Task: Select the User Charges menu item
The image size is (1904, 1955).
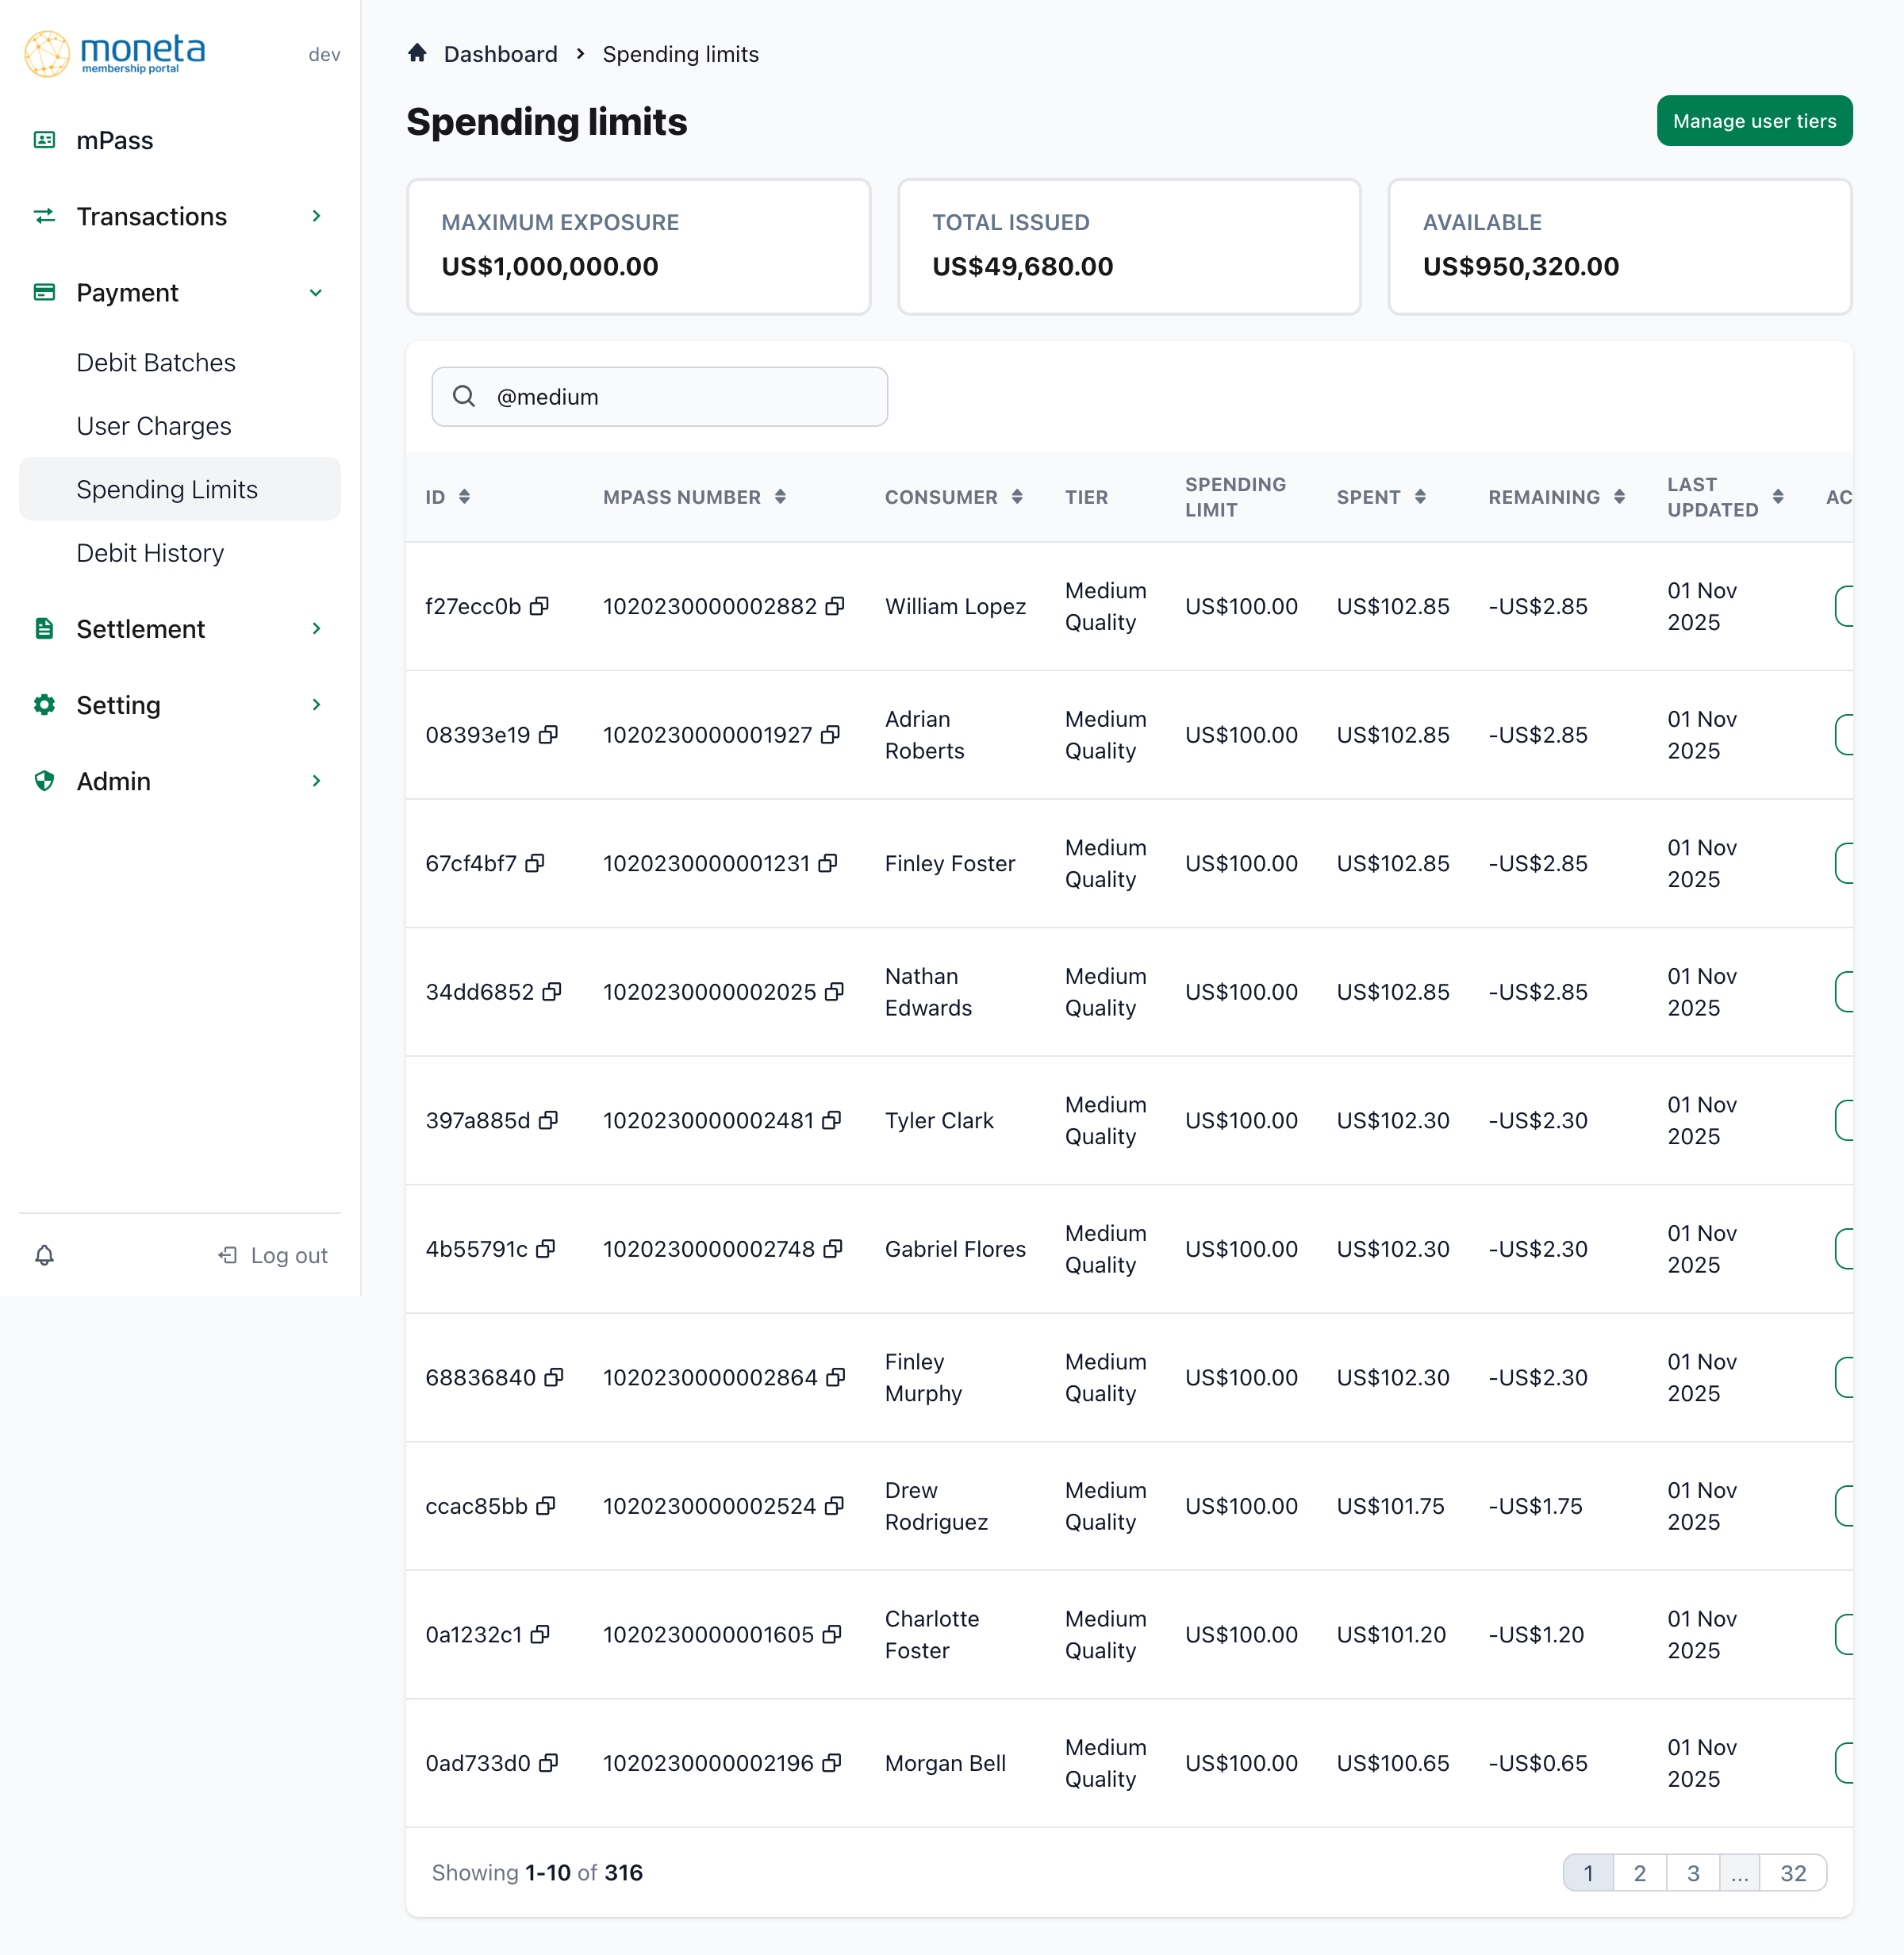Action: [x=154, y=426]
